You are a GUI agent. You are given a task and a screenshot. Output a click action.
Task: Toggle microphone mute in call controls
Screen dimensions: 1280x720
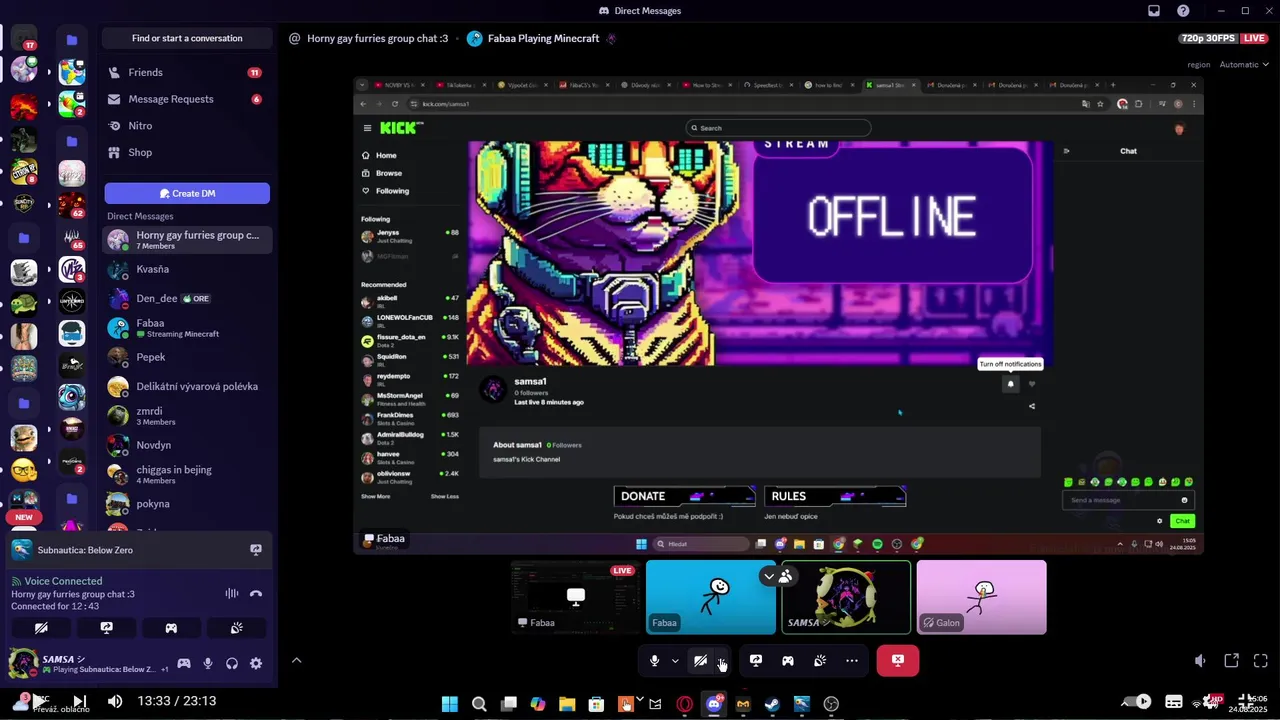[654, 661]
